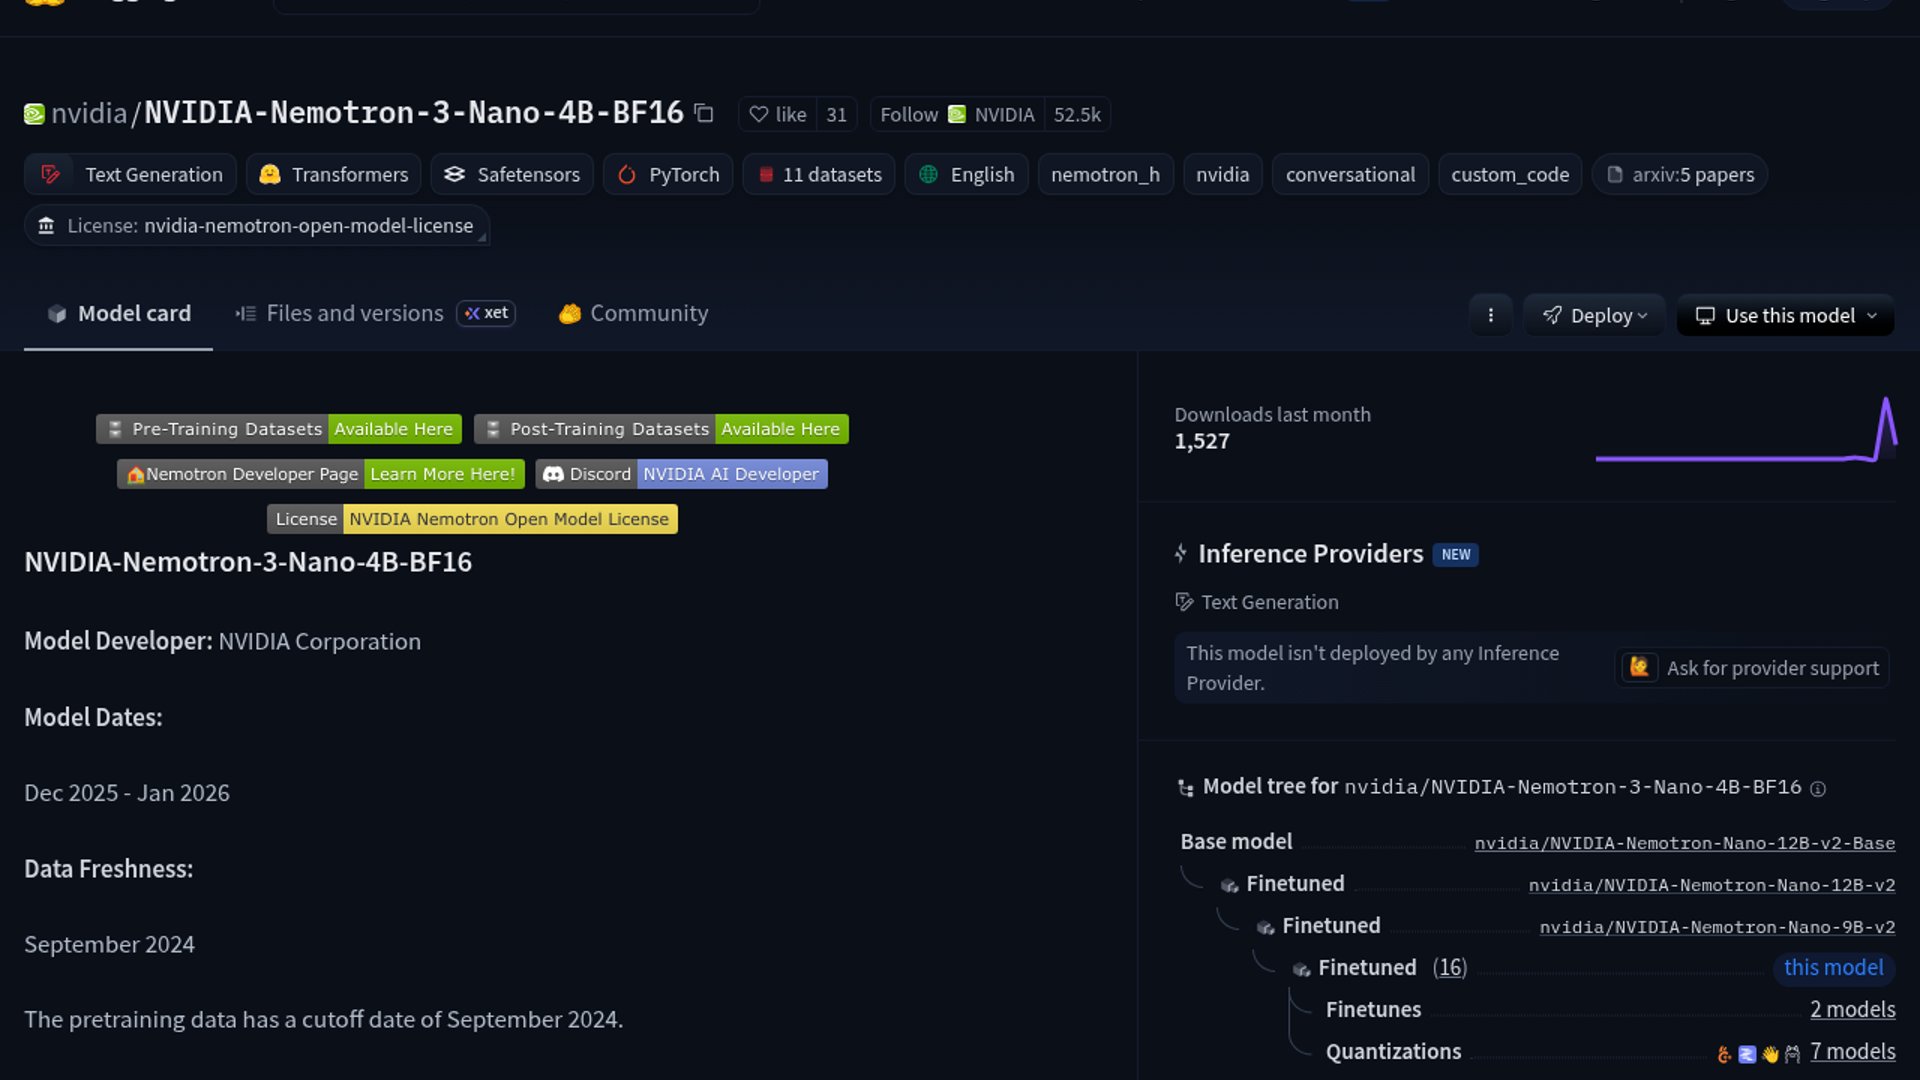1920x1080 pixels.
Task: Click the arxiv 5 papers tag
Action: (x=1680, y=175)
